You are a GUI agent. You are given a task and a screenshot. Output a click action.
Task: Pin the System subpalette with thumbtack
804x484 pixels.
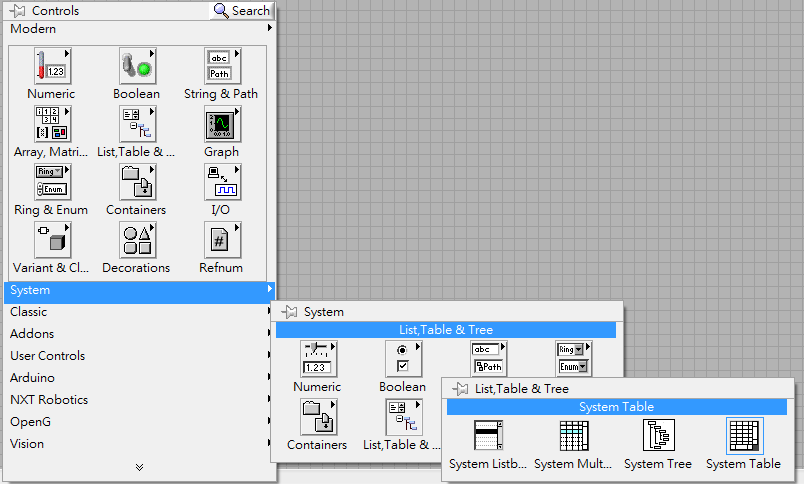coord(289,312)
